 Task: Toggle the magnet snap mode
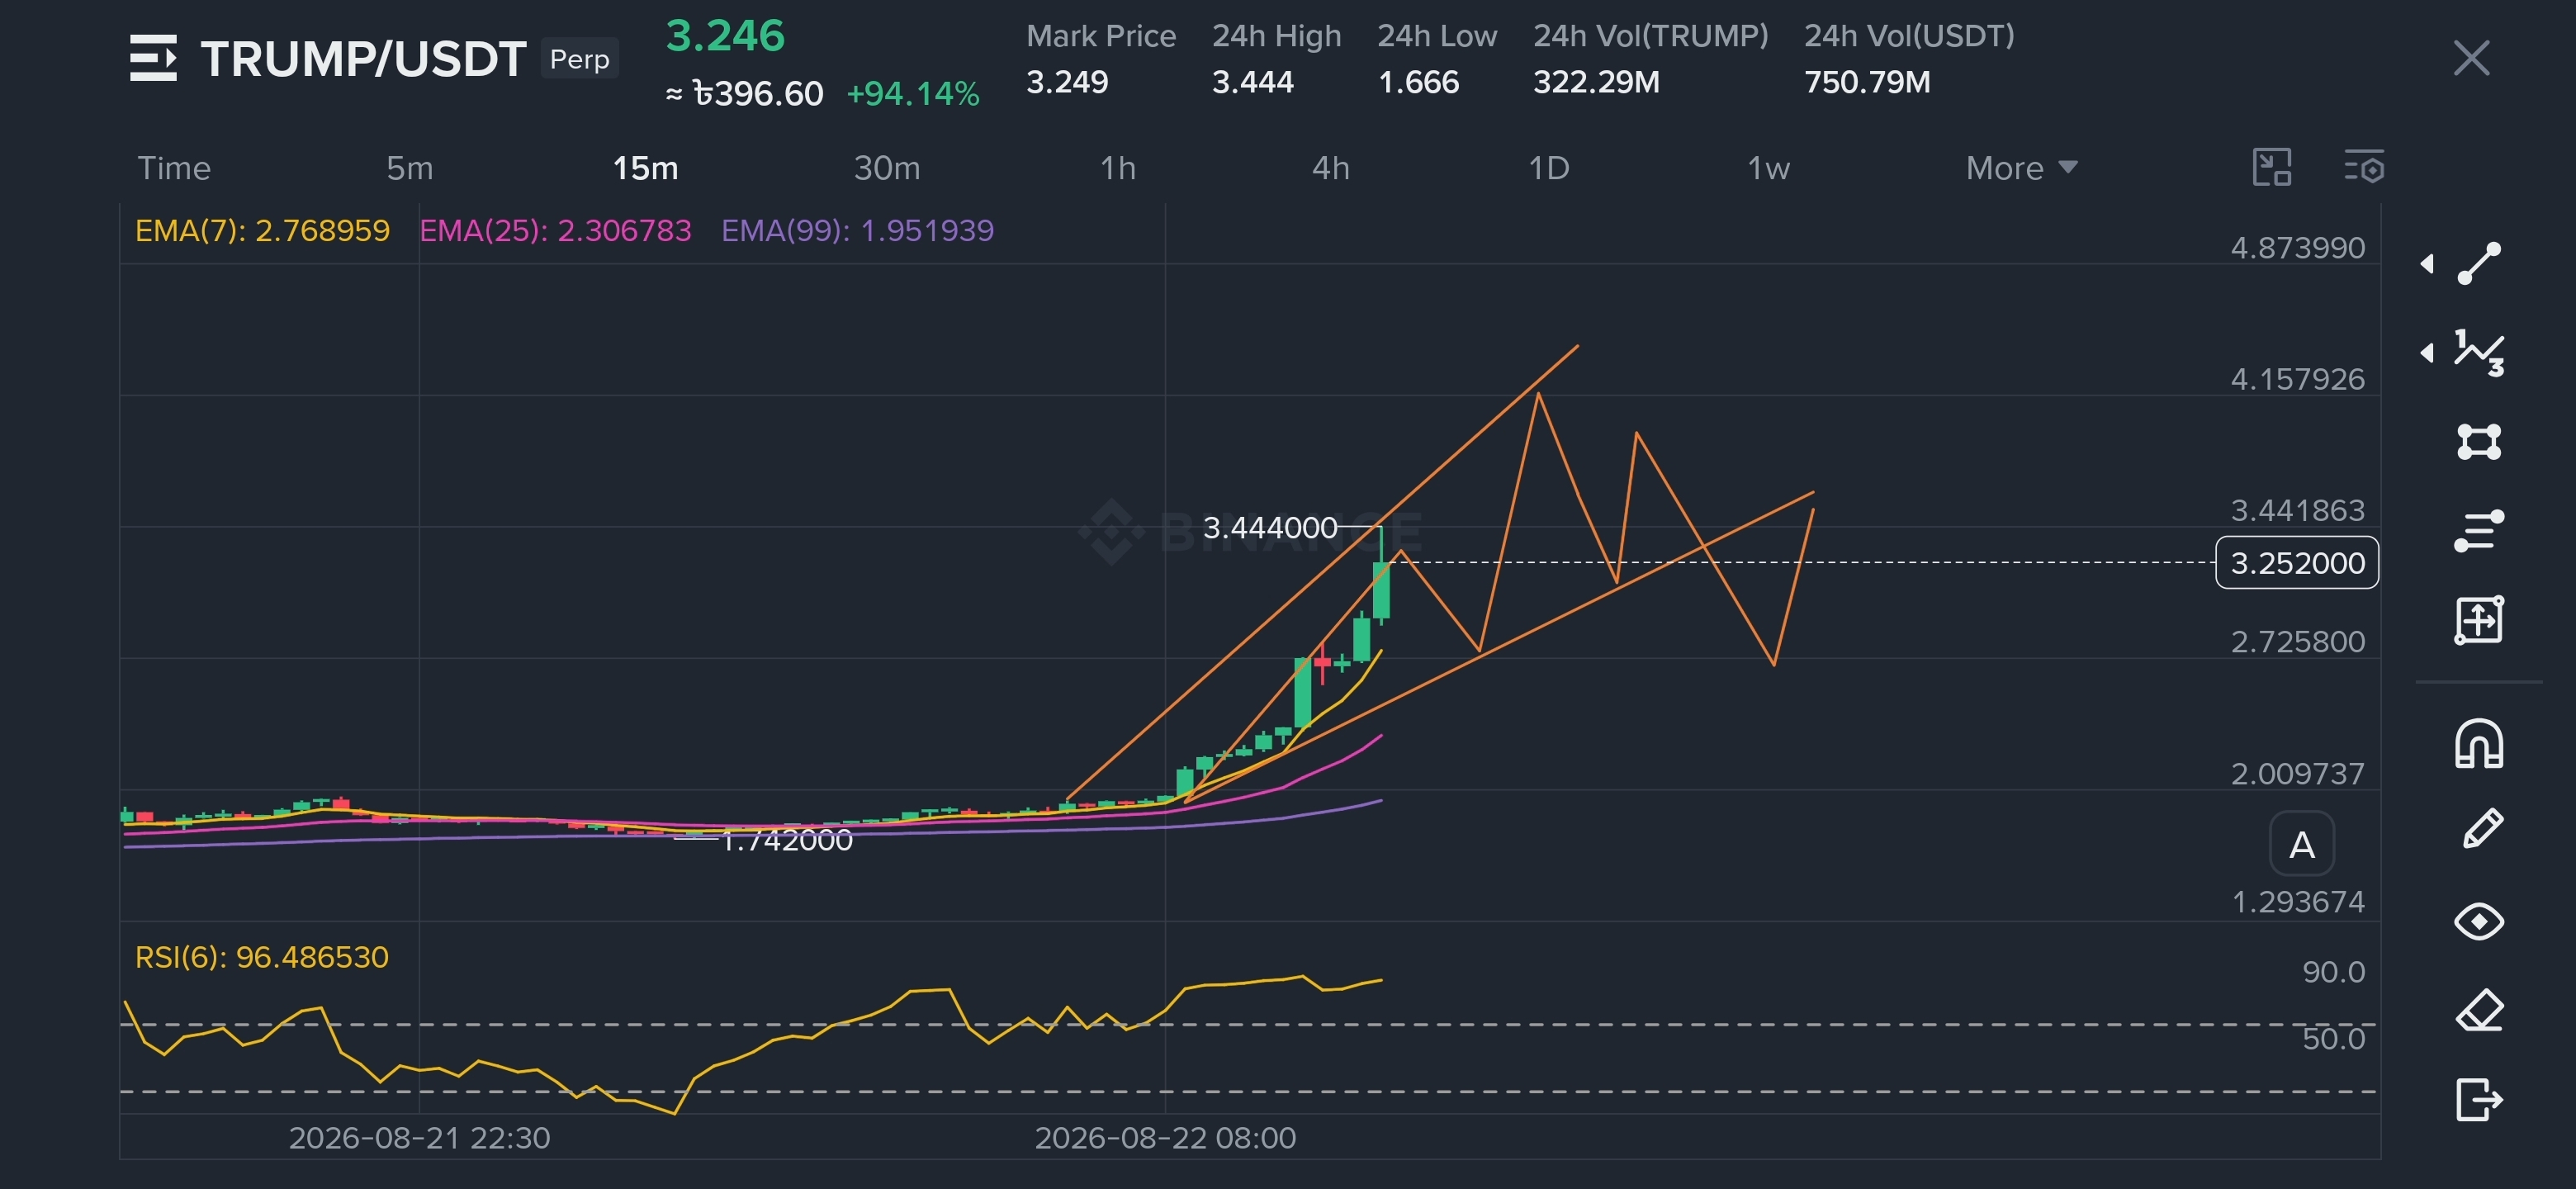2479,744
